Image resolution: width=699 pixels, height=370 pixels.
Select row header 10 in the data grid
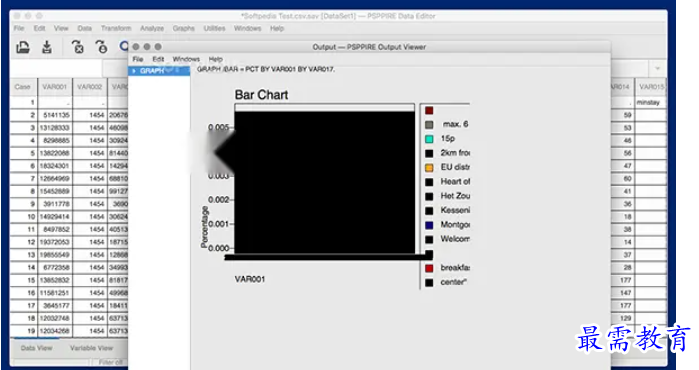tap(24, 217)
